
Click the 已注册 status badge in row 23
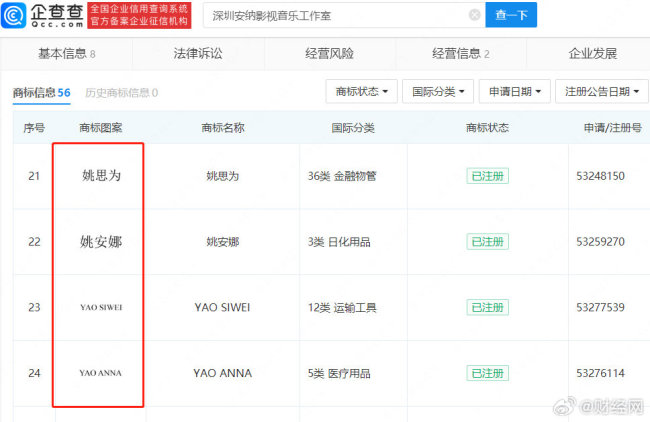point(488,307)
